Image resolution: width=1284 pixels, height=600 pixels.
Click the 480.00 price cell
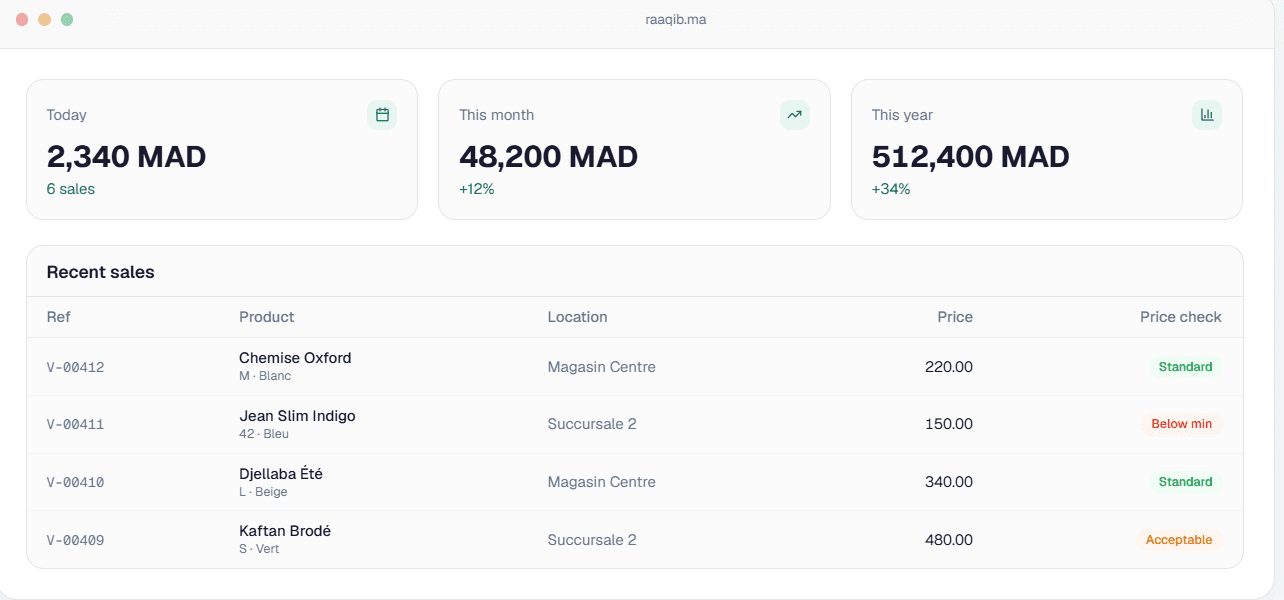(x=949, y=540)
